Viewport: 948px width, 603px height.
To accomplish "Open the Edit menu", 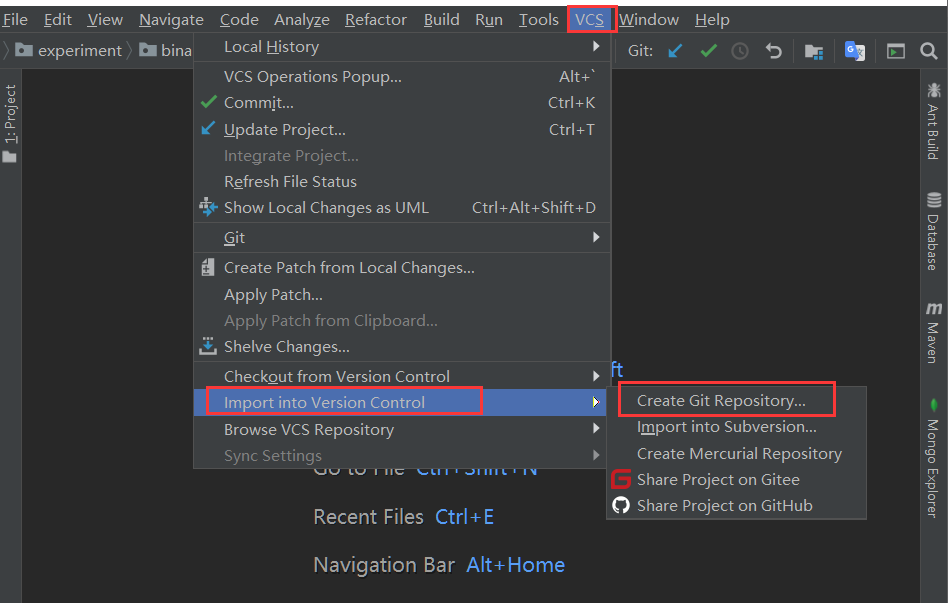I will click(57, 20).
